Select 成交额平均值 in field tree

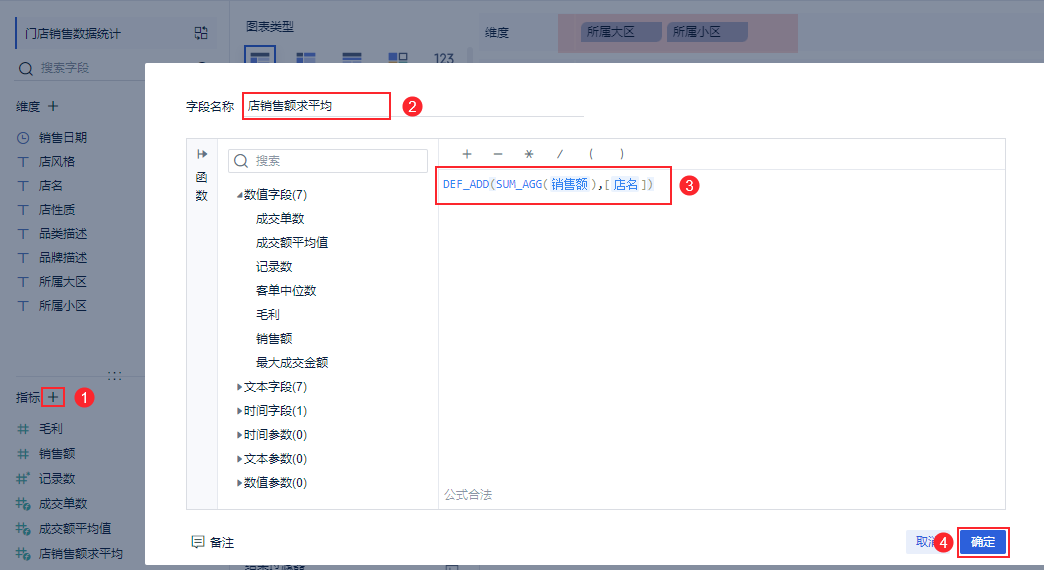pyautogui.click(x=292, y=242)
